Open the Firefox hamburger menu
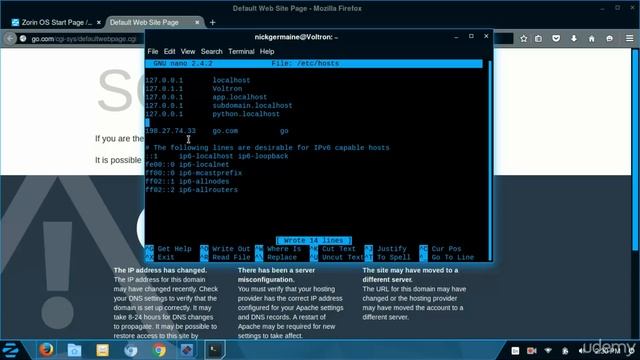Viewport: 640px width, 360px height. click(x=629, y=38)
